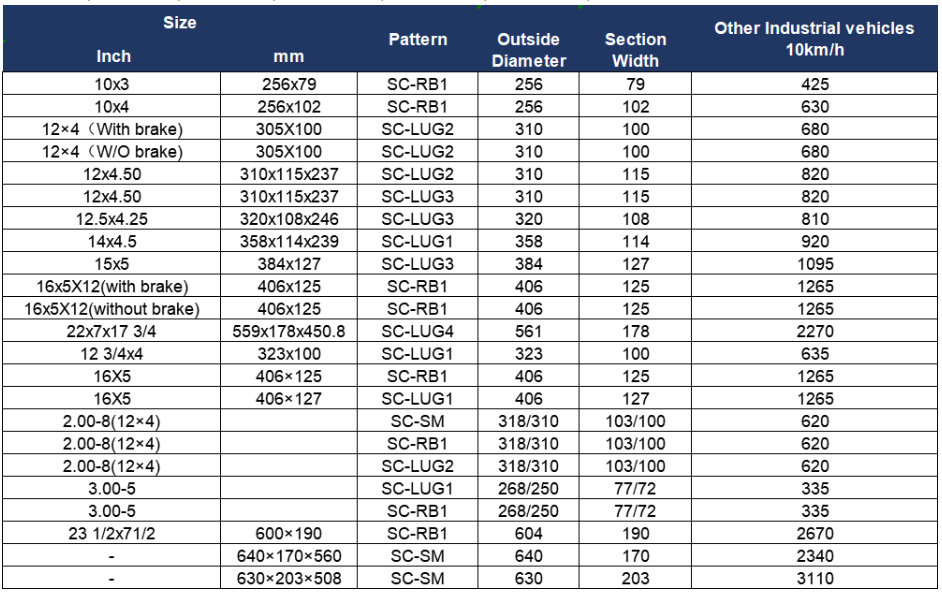Click the 16x5X12(without brake) cell

pos(112,308)
